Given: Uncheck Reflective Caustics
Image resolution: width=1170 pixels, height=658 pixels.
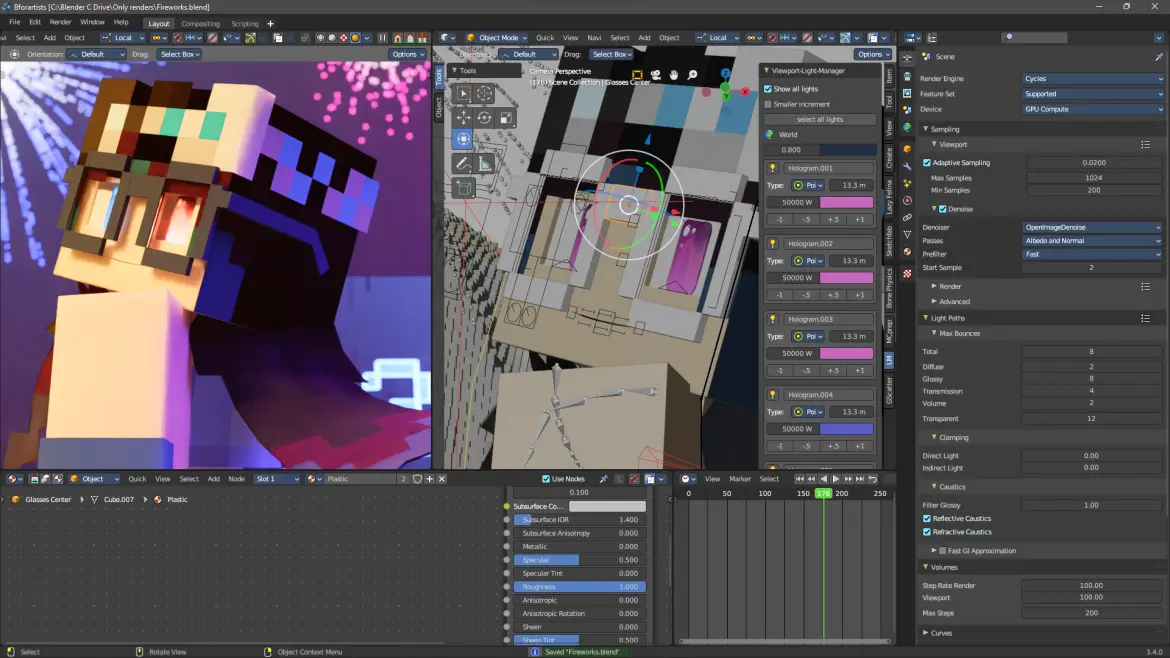Looking at the screenshot, I should (925, 518).
